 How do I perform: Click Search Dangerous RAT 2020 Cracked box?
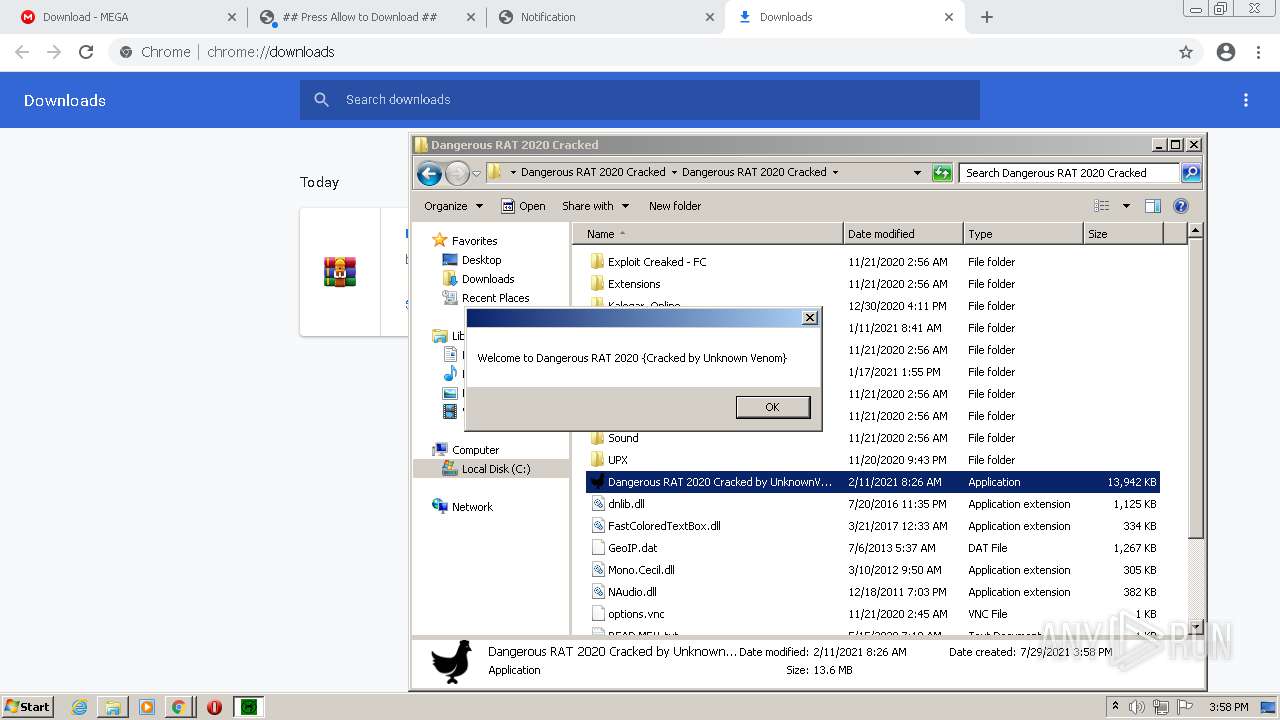click(x=1069, y=173)
